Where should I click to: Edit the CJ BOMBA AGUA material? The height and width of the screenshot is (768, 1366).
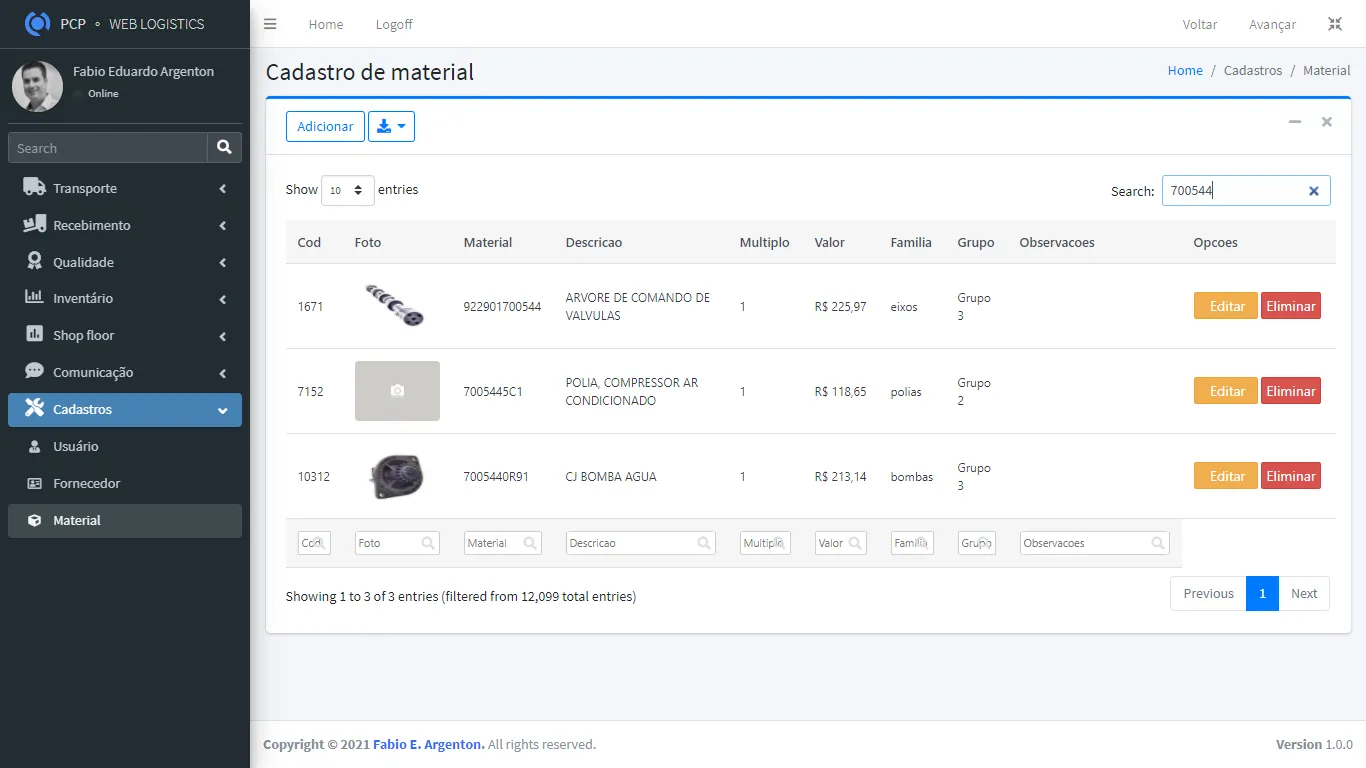tap(1225, 476)
